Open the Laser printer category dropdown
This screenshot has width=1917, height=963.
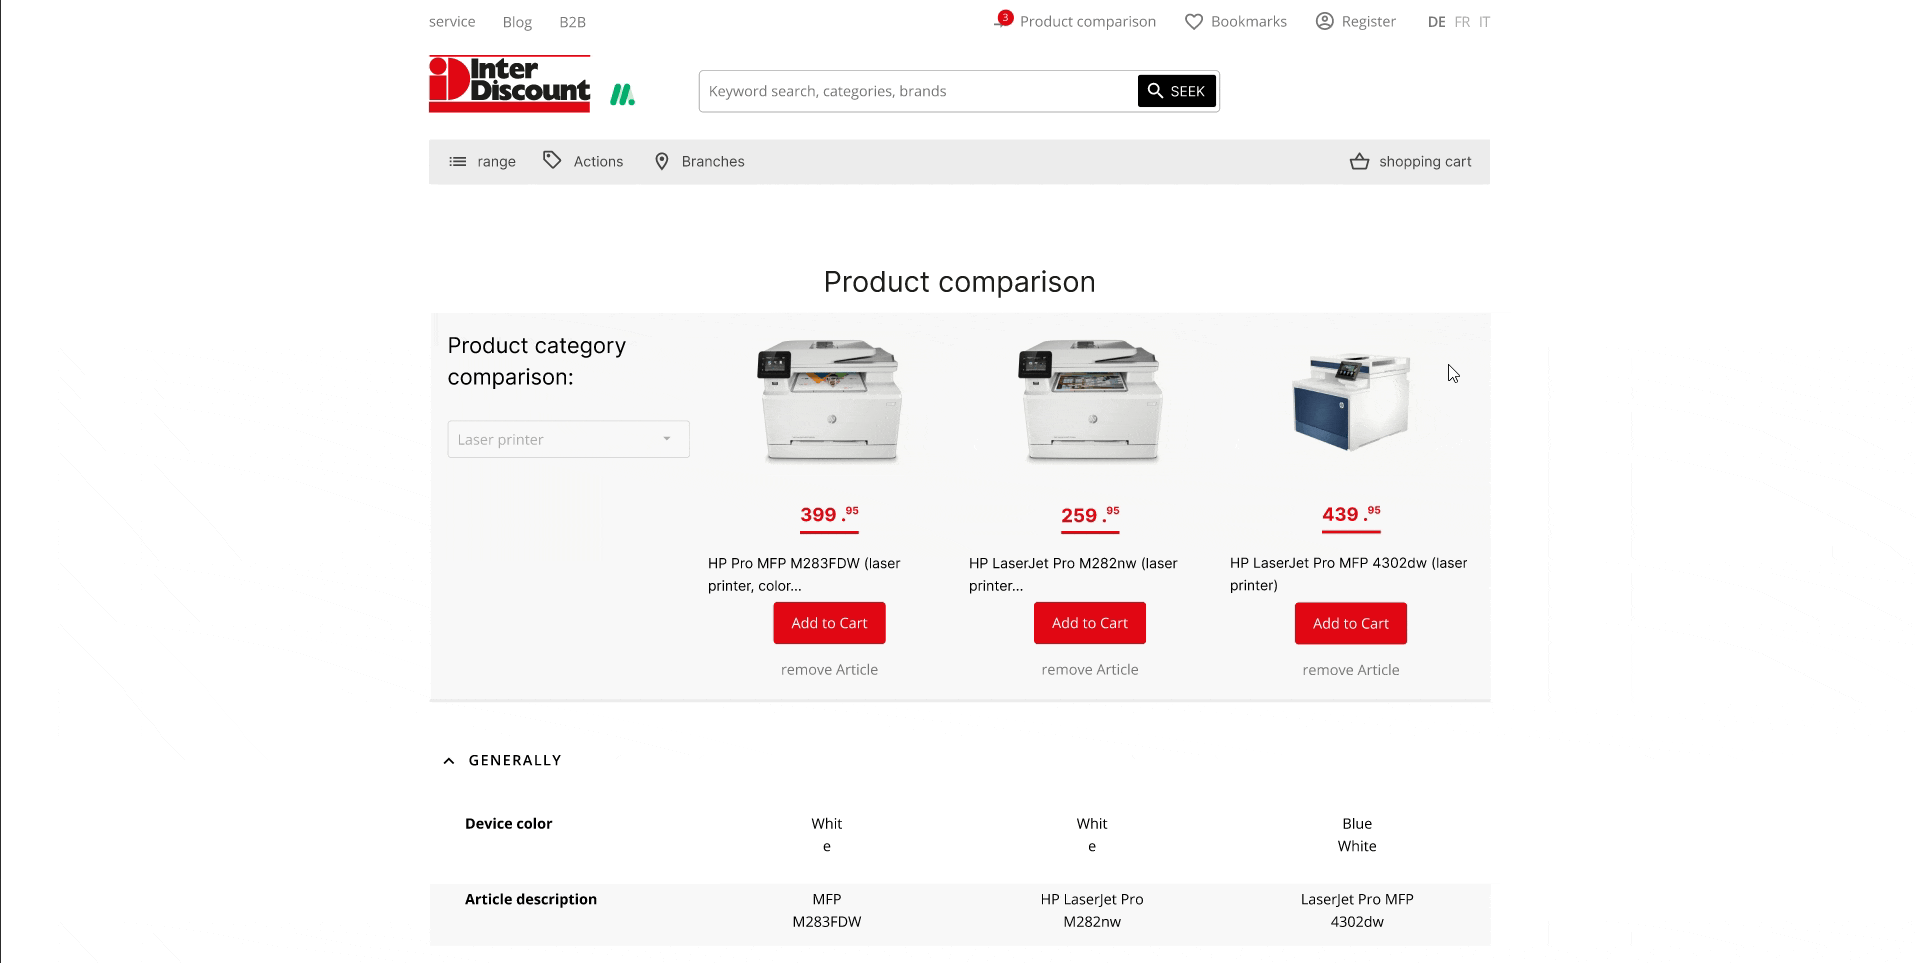(x=568, y=439)
